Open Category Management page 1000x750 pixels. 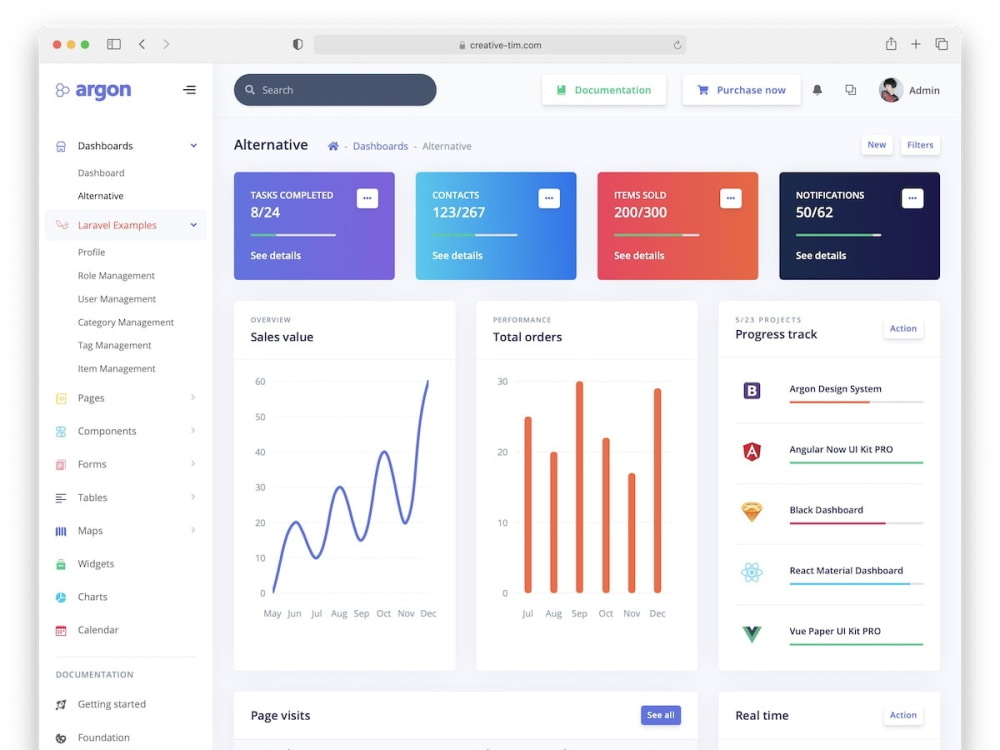(126, 322)
